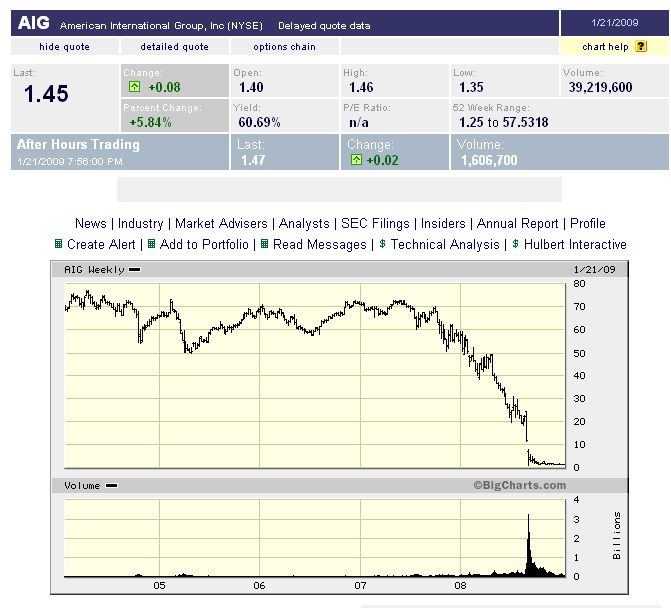Open the Industry link
671x608 pixels.
(140, 223)
